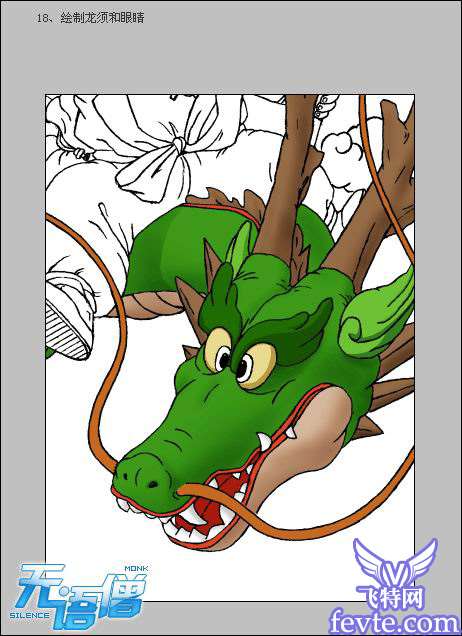This screenshot has width=462, height=636.
Task: Click the 飞特网 text under wings
Action: point(390,599)
